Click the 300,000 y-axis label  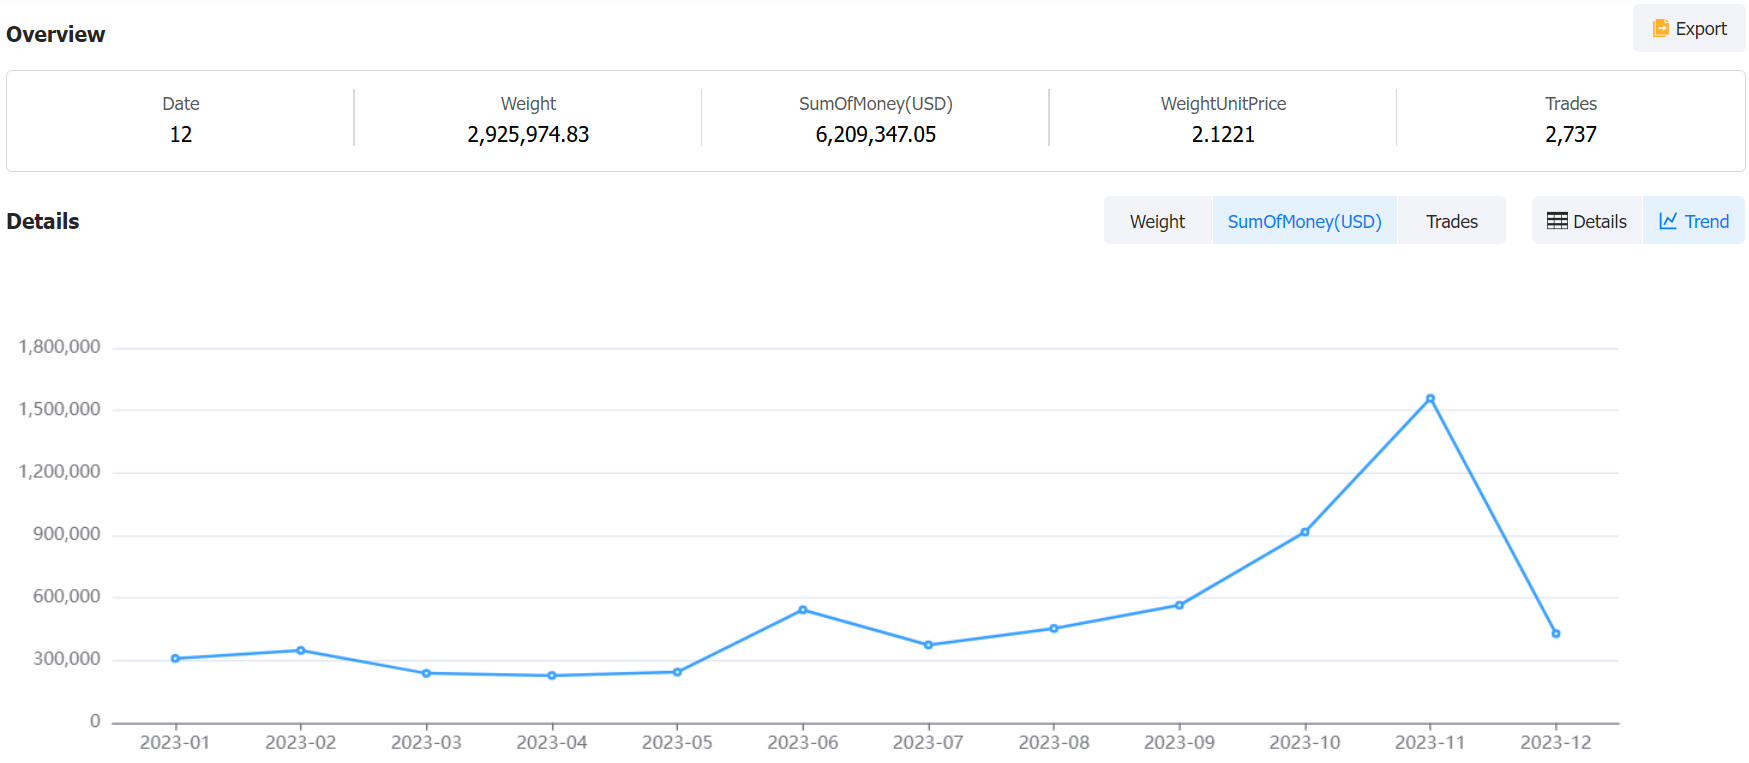click(x=67, y=659)
